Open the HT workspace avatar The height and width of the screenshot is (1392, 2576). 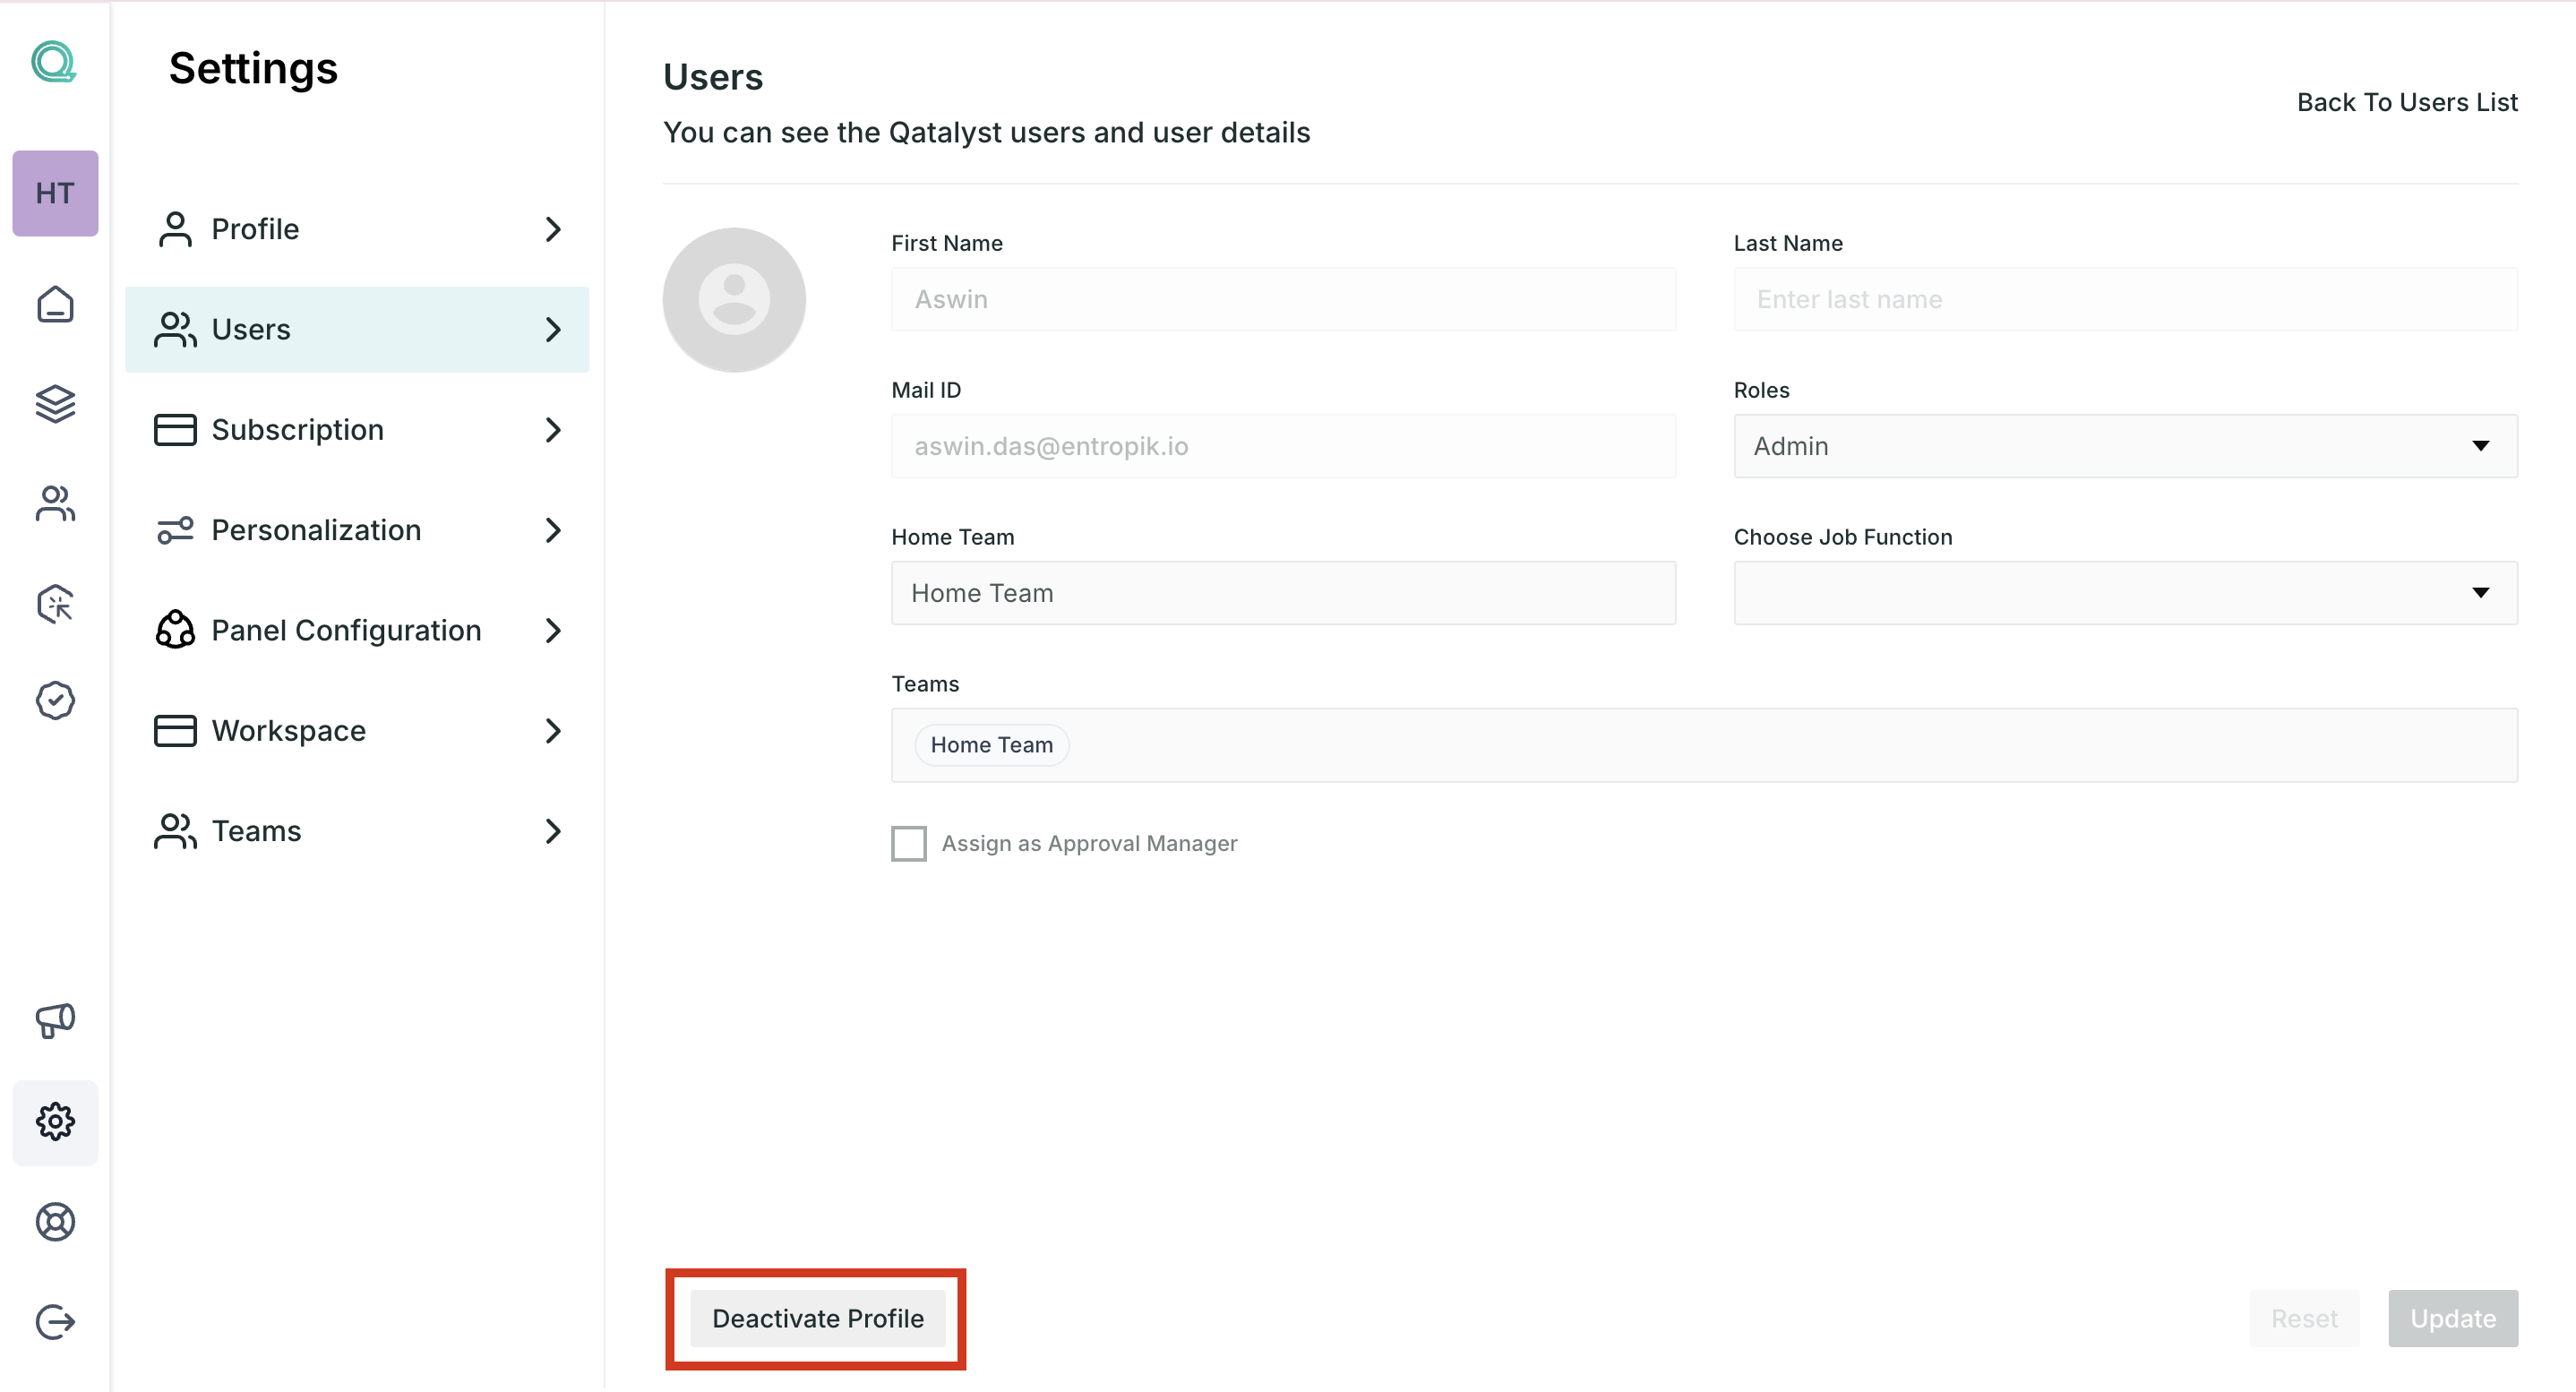pyautogui.click(x=55, y=193)
